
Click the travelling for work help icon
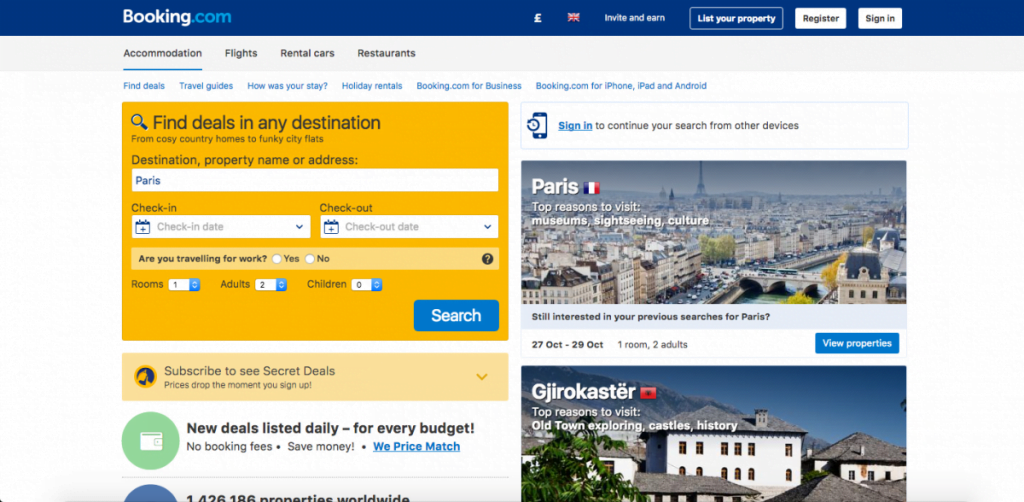tap(488, 259)
